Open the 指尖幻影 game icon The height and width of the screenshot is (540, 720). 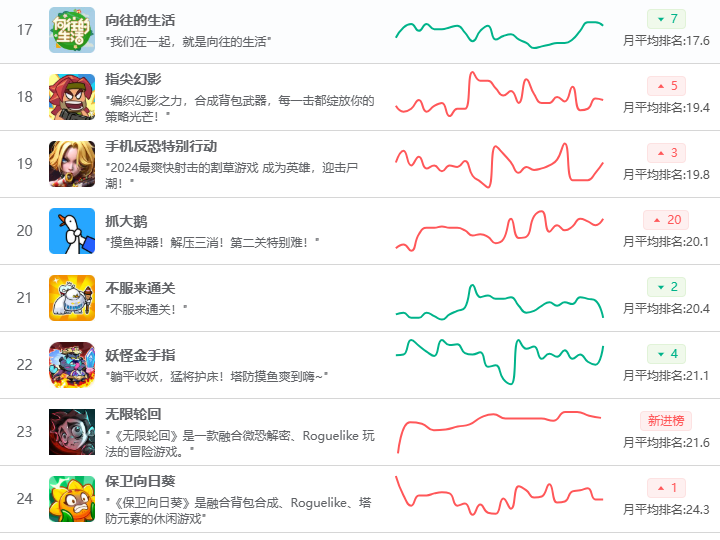(72, 97)
